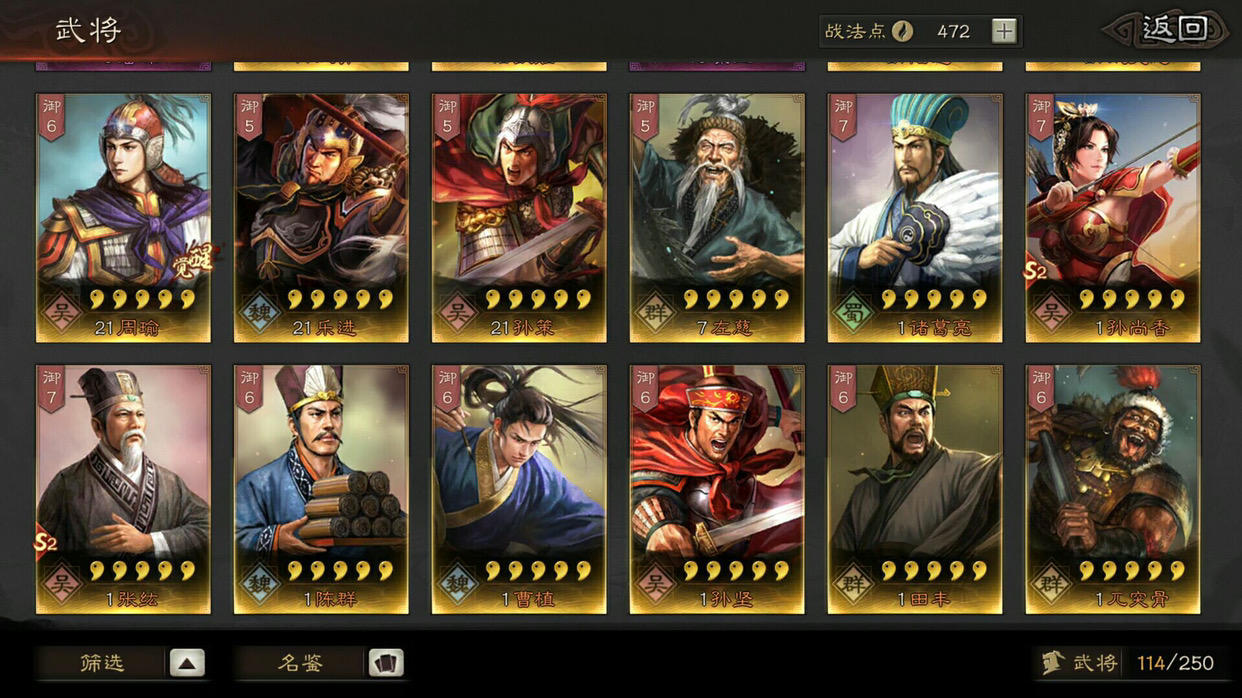This screenshot has height=698, width=1242.
Task: Click the 吴 faction badge on 周瑜 card
Action: 62,312
